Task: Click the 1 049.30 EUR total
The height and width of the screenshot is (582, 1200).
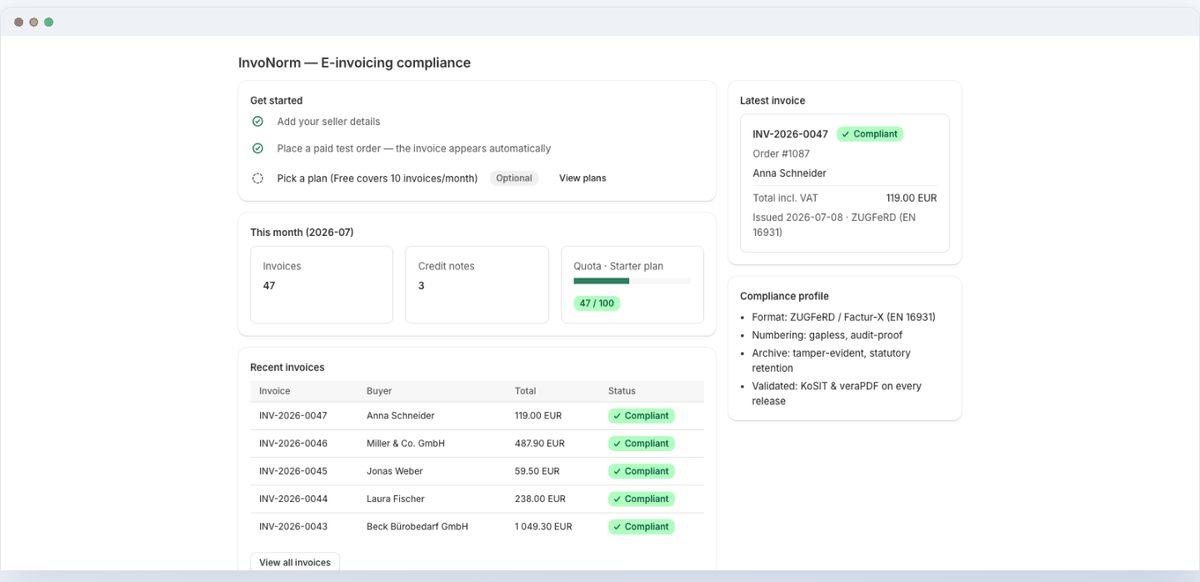Action: coord(543,526)
